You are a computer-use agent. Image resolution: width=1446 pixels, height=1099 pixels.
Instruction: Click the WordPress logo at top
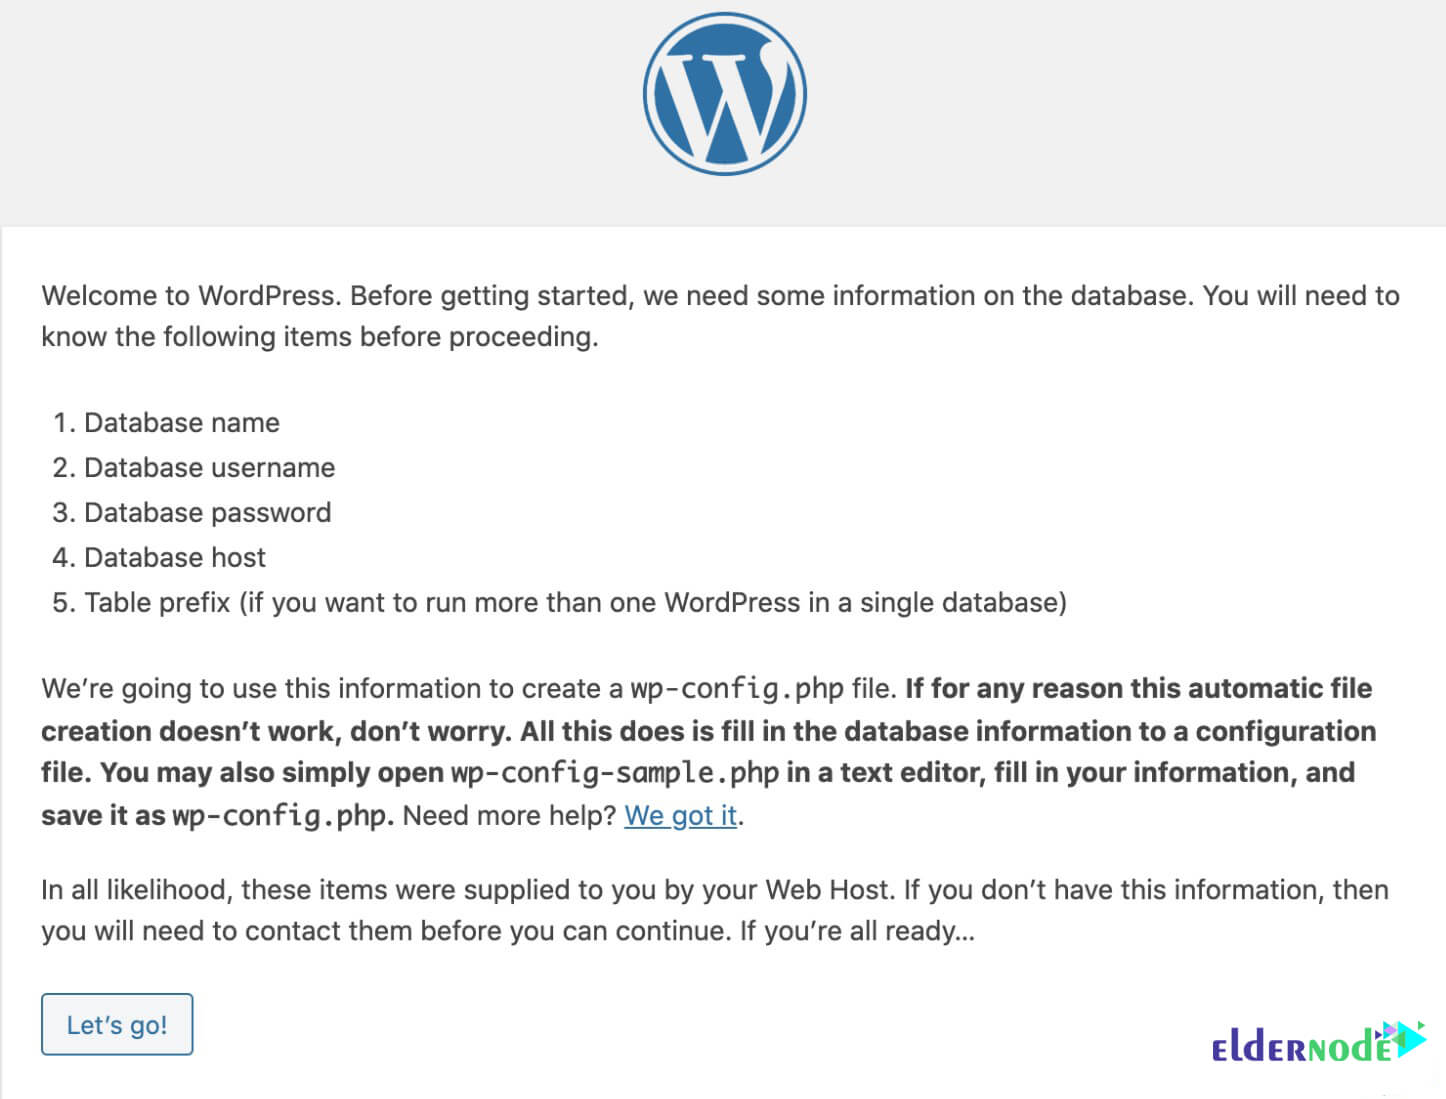pos(724,94)
